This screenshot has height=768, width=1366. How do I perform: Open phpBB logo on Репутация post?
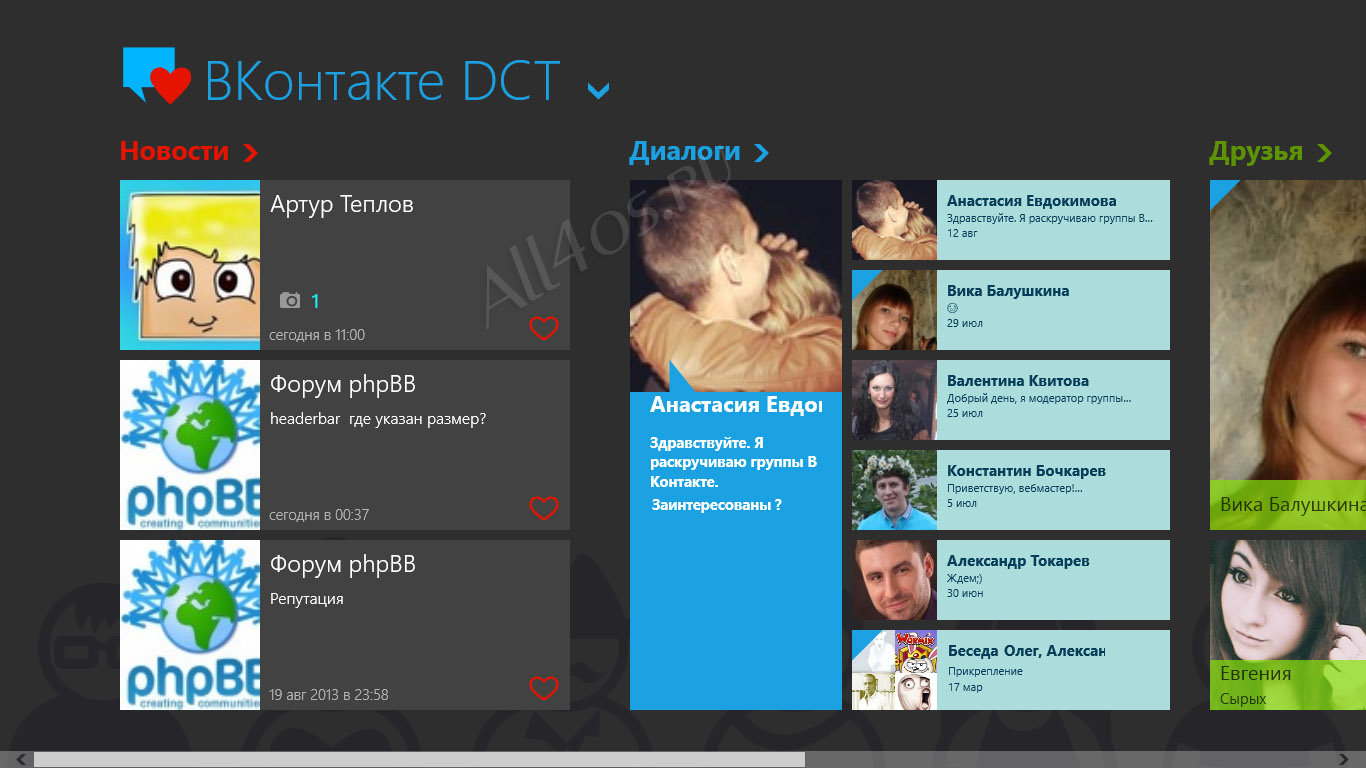tap(190, 625)
